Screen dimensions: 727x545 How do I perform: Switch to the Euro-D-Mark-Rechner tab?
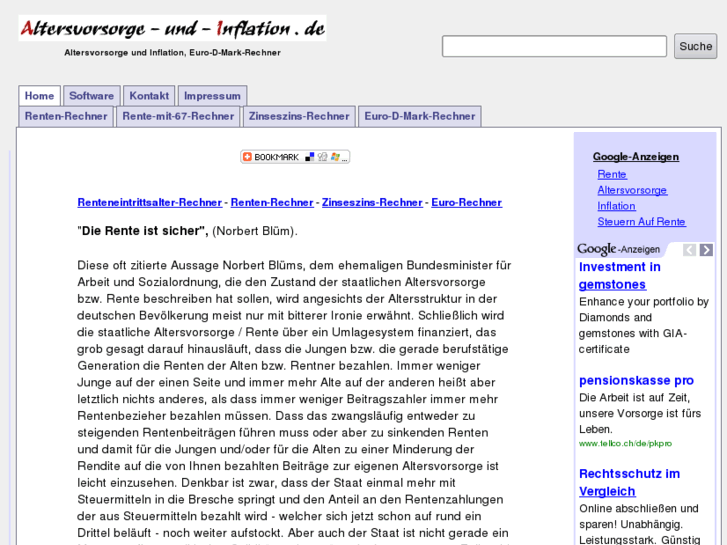pos(420,116)
